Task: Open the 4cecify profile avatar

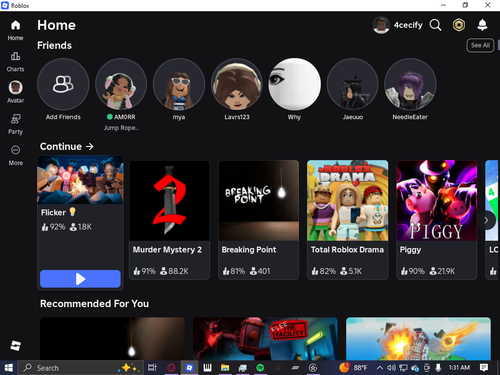Action: 381,25
